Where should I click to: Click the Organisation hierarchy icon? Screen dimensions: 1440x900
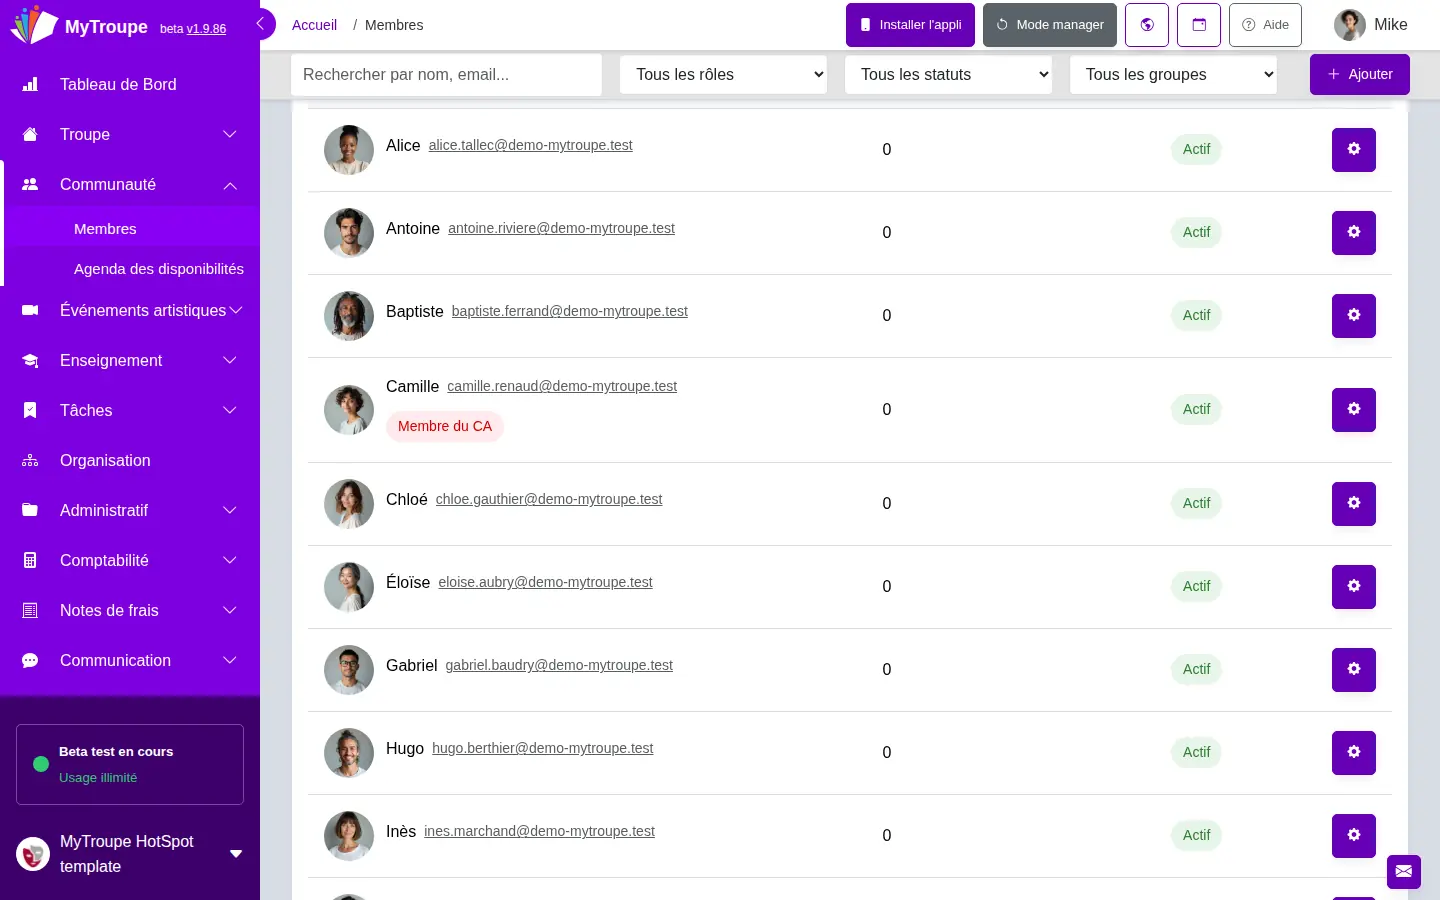coord(30,461)
